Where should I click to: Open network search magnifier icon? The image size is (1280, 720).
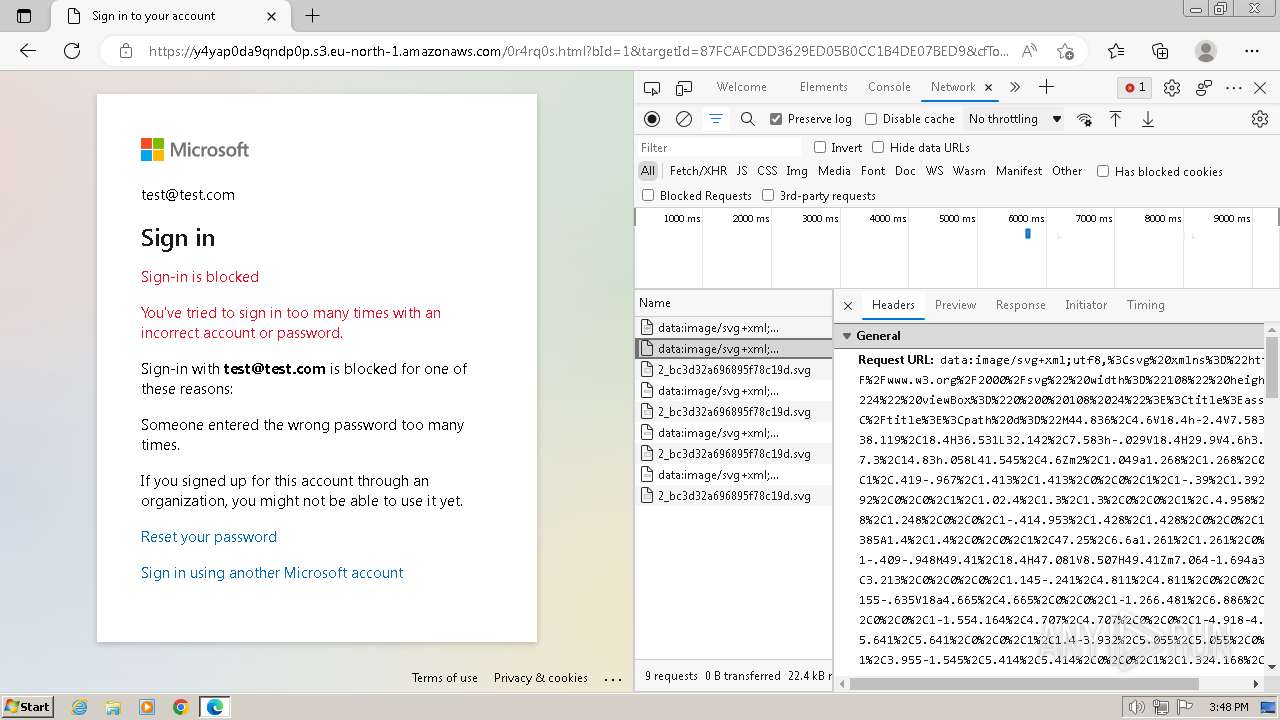747,119
